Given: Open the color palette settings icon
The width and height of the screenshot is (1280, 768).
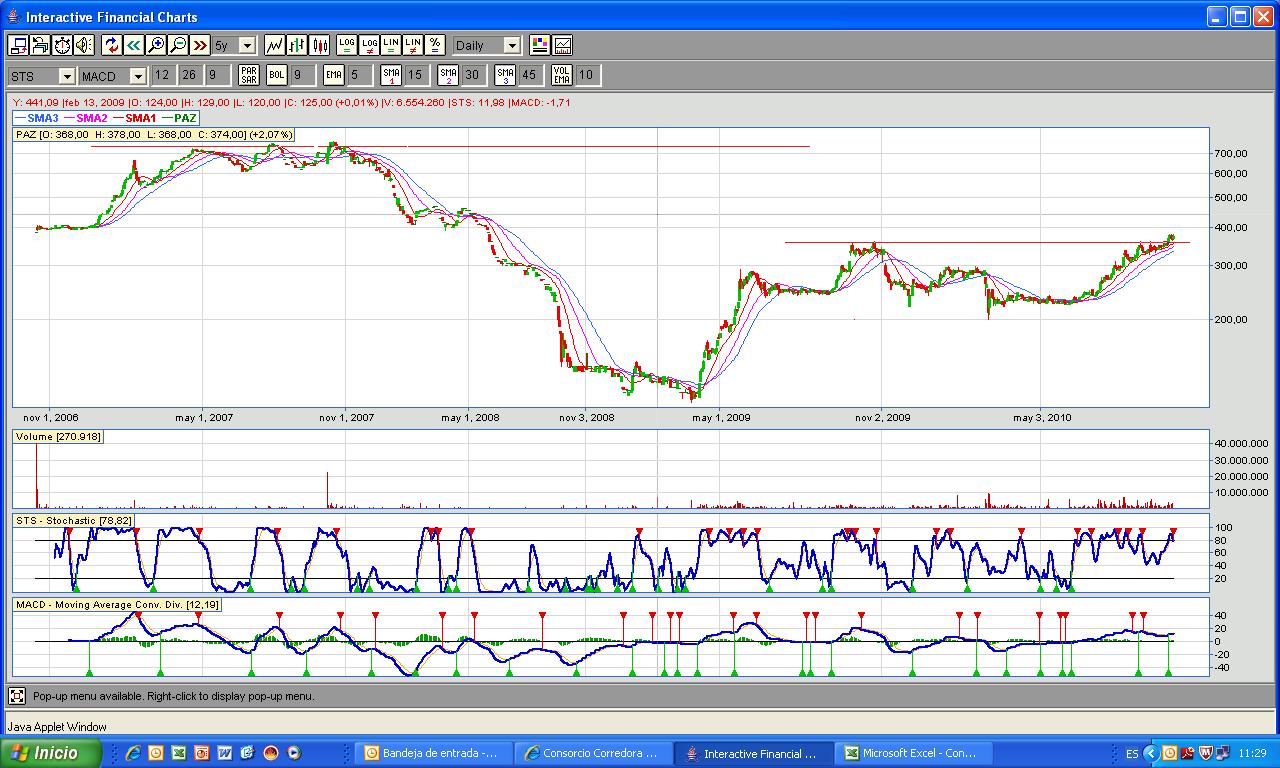Looking at the screenshot, I should (x=540, y=45).
